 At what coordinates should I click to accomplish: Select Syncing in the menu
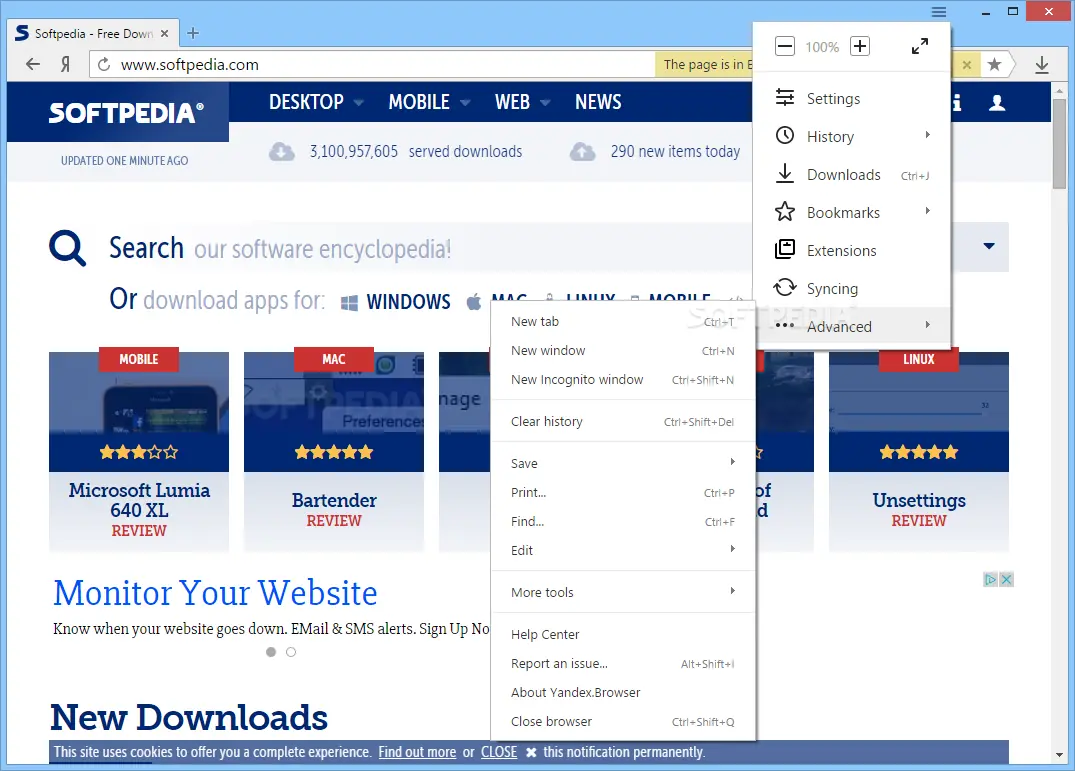[x=851, y=289]
